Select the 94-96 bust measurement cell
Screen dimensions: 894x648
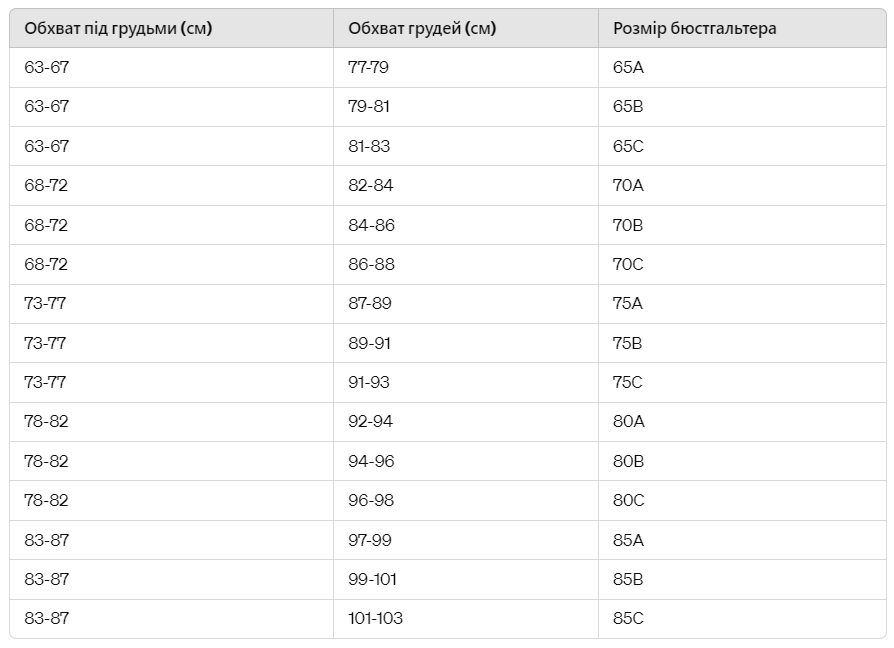[371, 461]
